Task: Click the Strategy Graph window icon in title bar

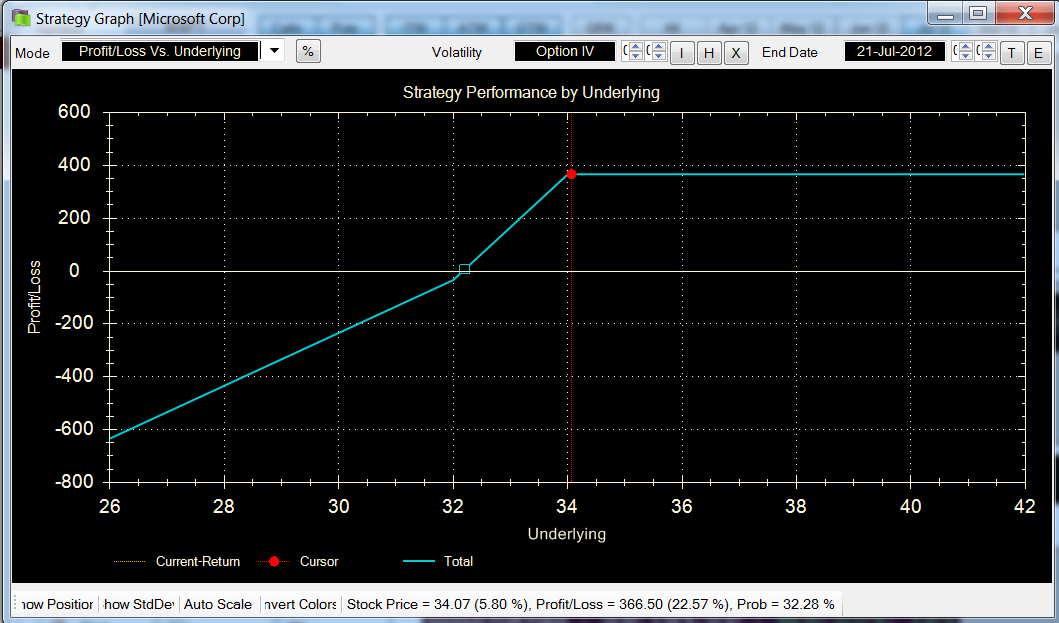Action: [22, 18]
